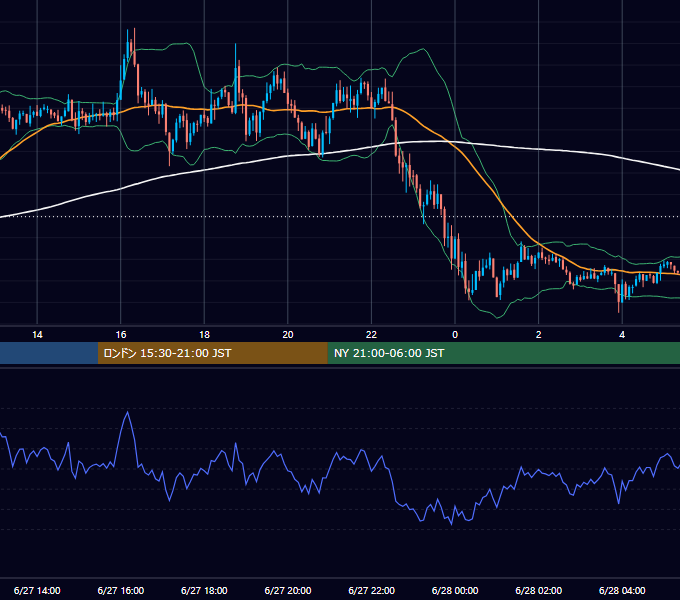
Task: Click the 2 hour label on price chart axis
Action: pyautogui.click(x=539, y=335)
